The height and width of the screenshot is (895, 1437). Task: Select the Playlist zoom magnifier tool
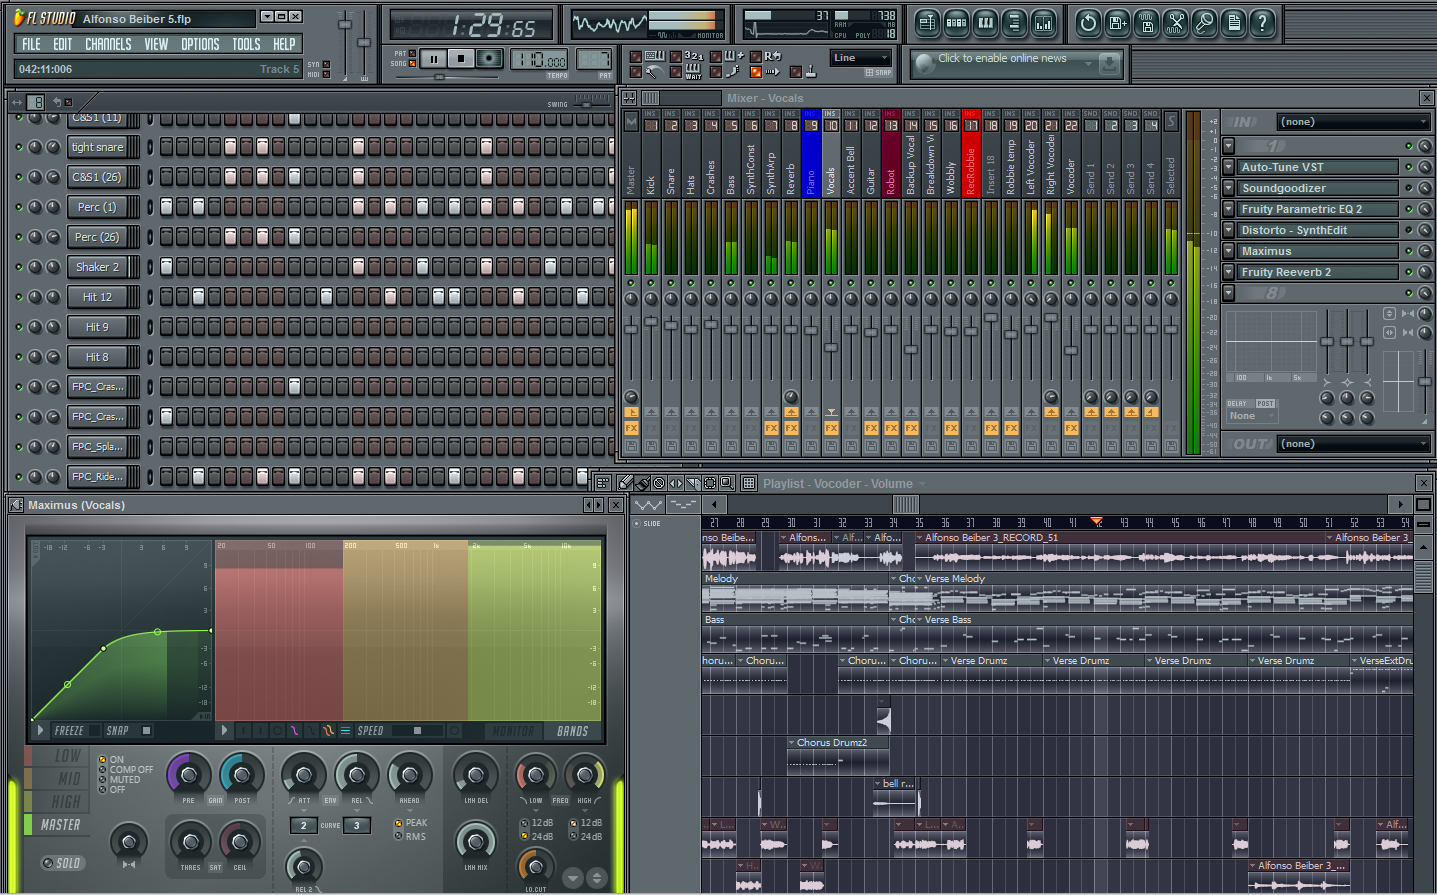coord(727,483)
